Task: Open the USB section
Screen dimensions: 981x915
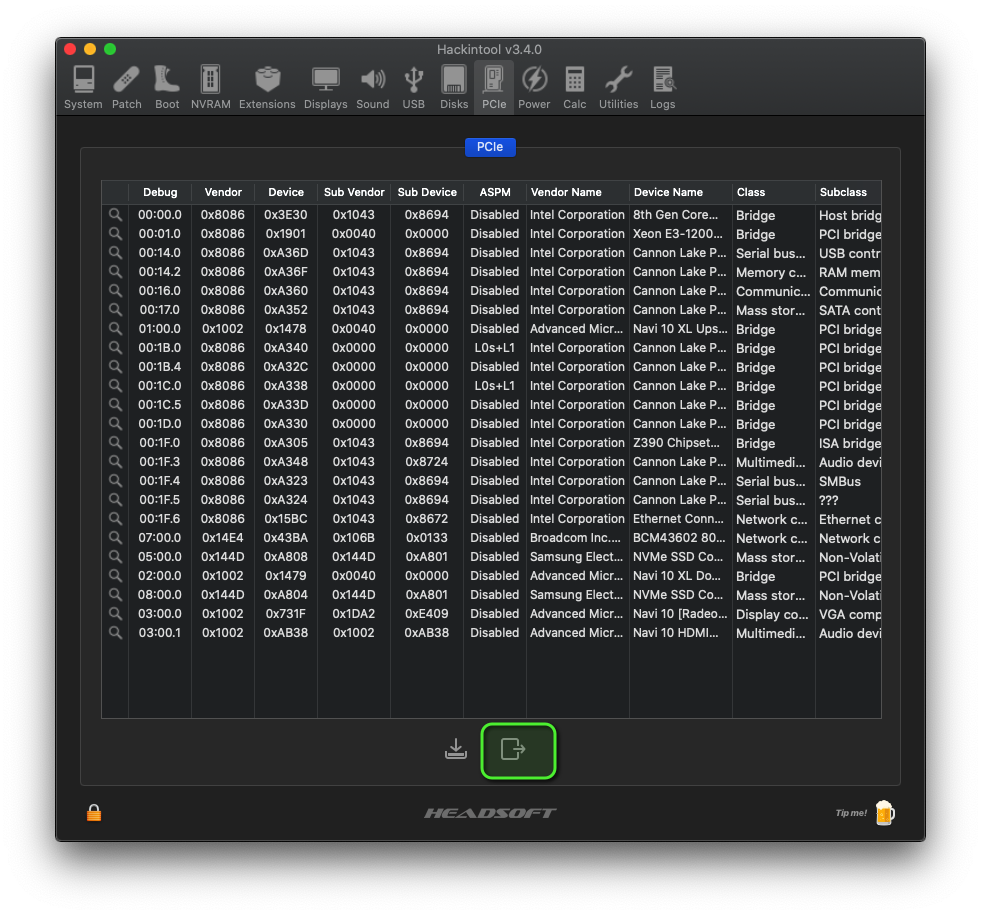Action: 413,87
